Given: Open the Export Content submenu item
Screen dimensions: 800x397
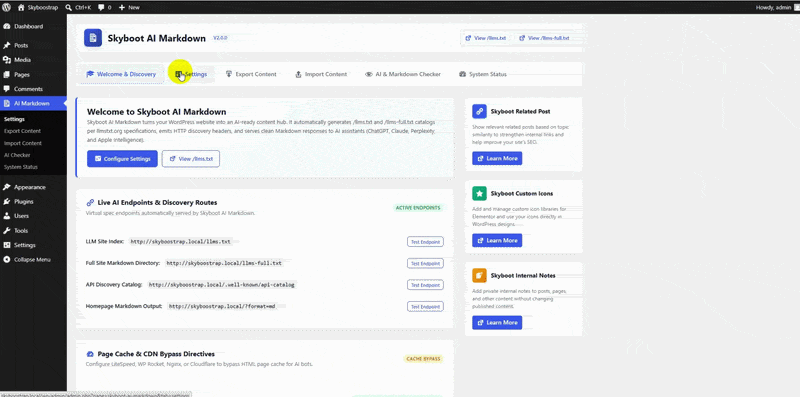Looking at the screenshot, I should point(22,131).
